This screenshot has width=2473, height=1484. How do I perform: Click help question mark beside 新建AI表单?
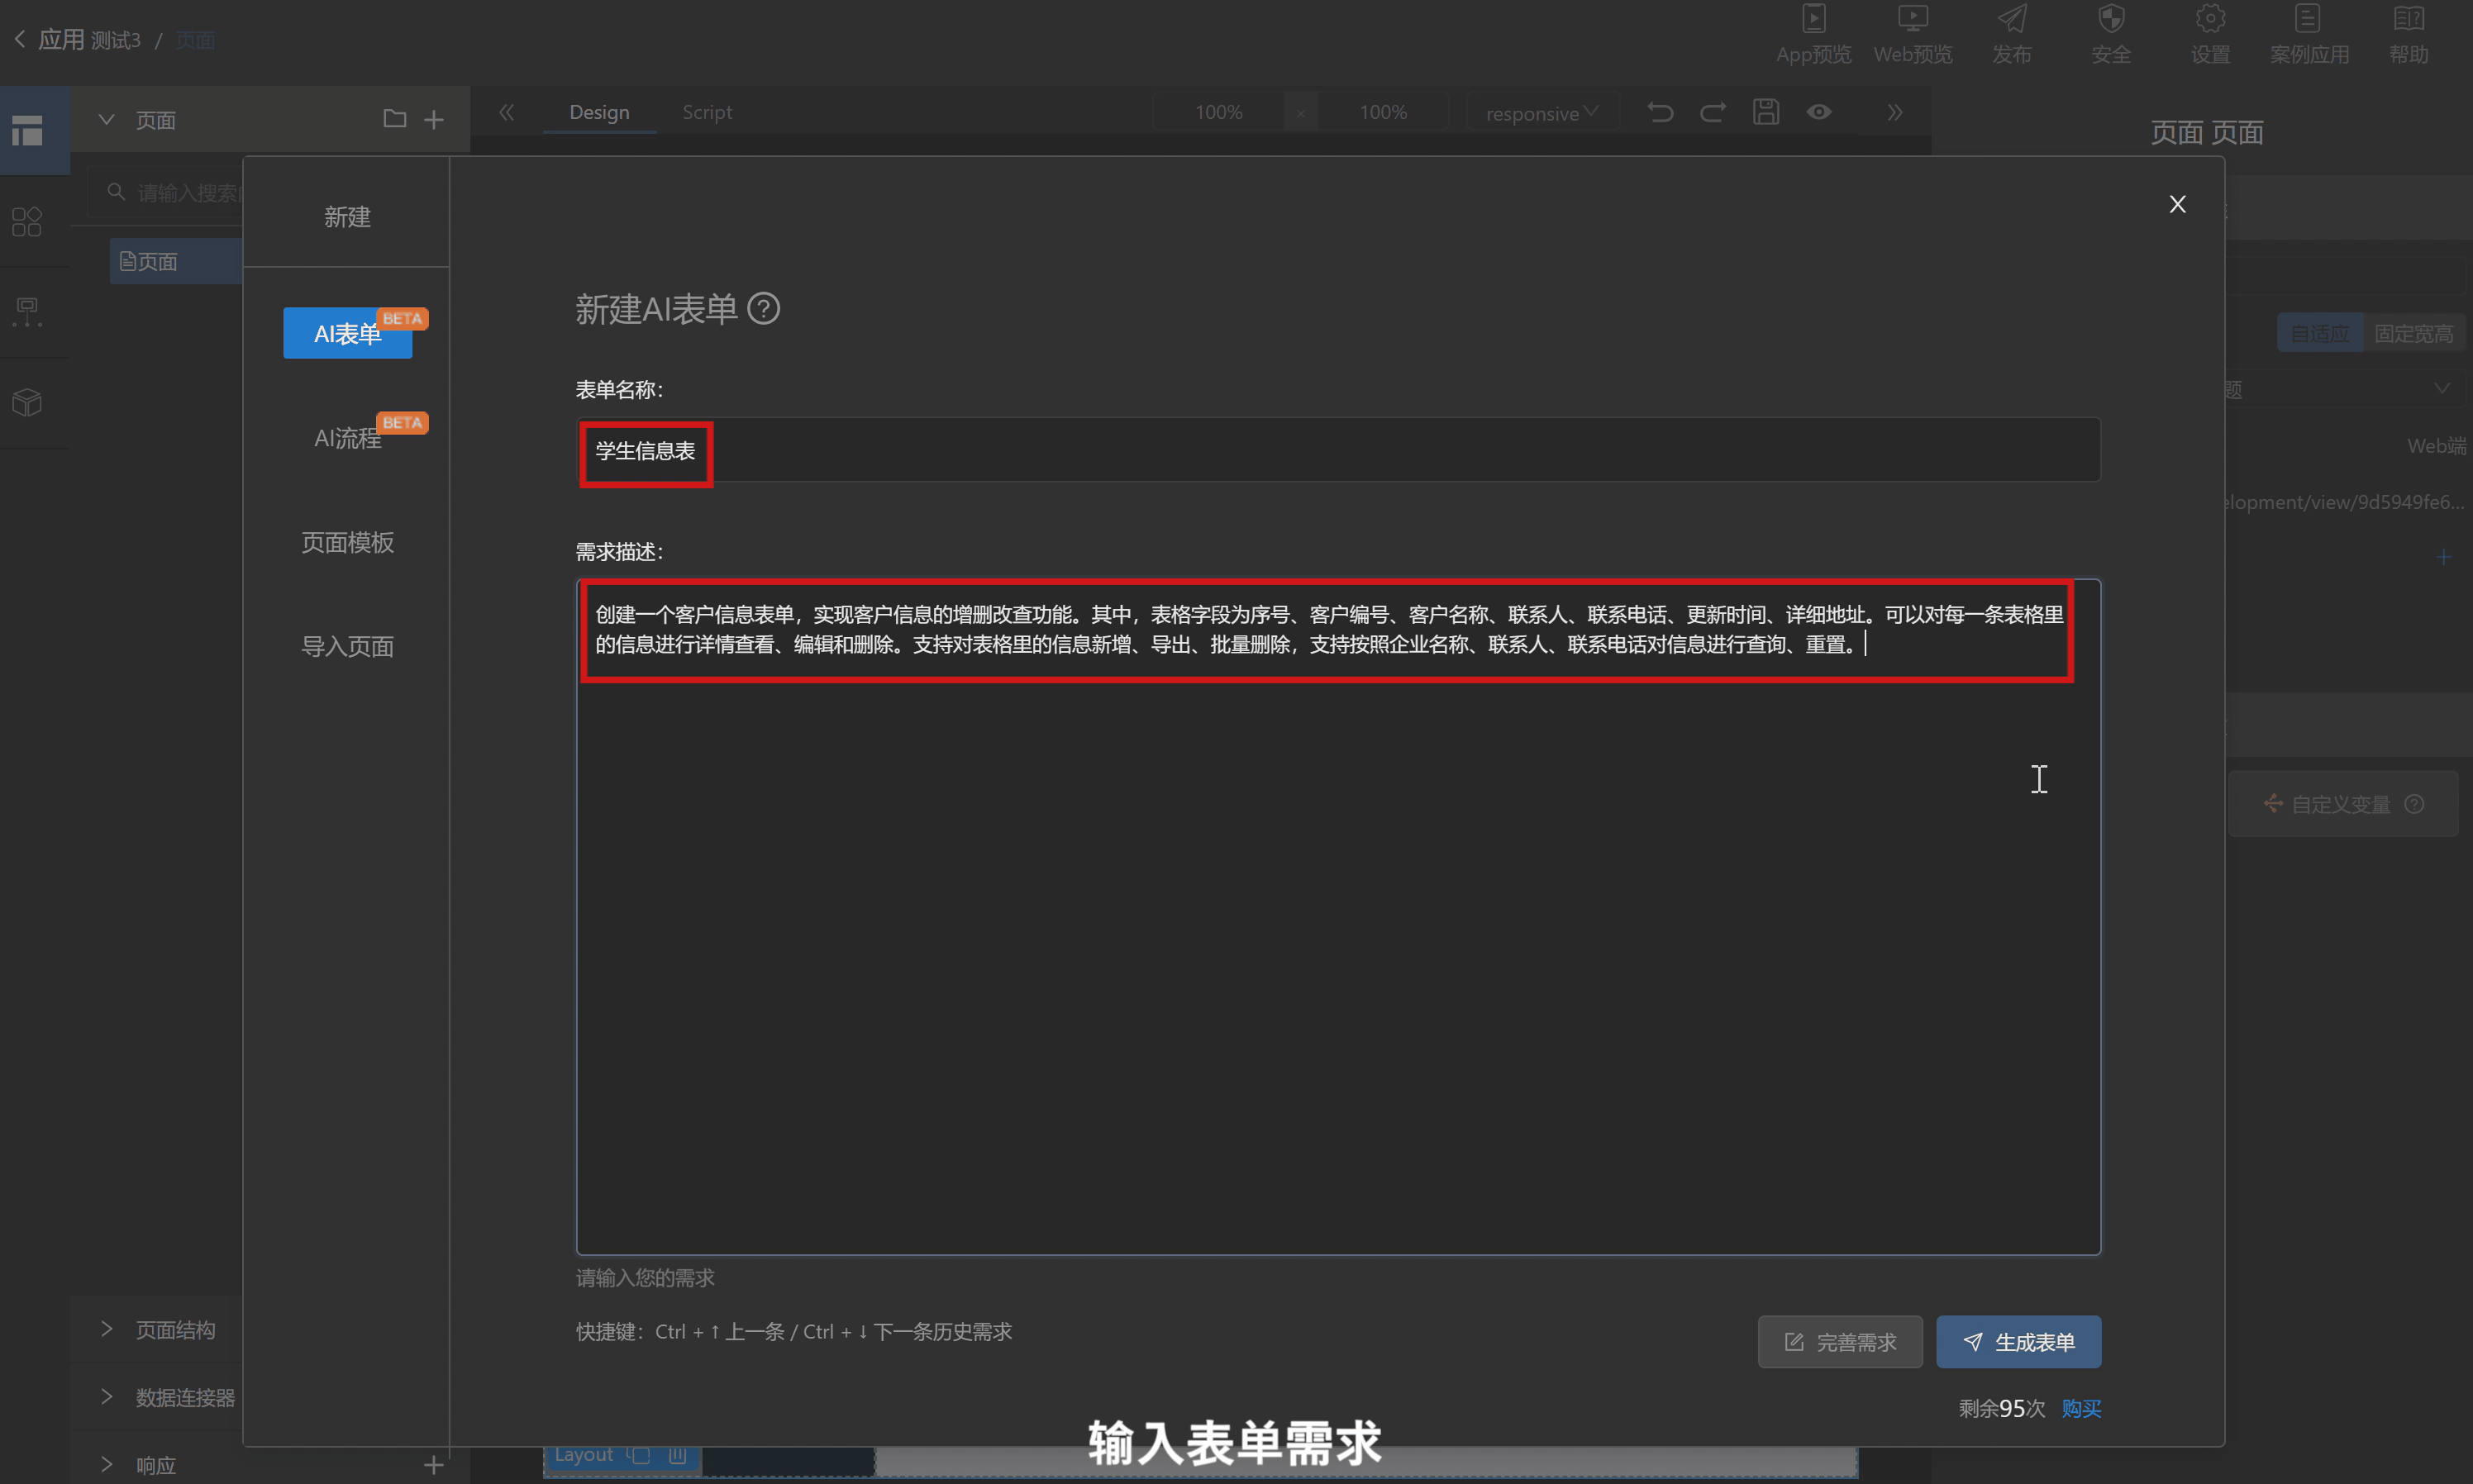click(x=764, y=309)
